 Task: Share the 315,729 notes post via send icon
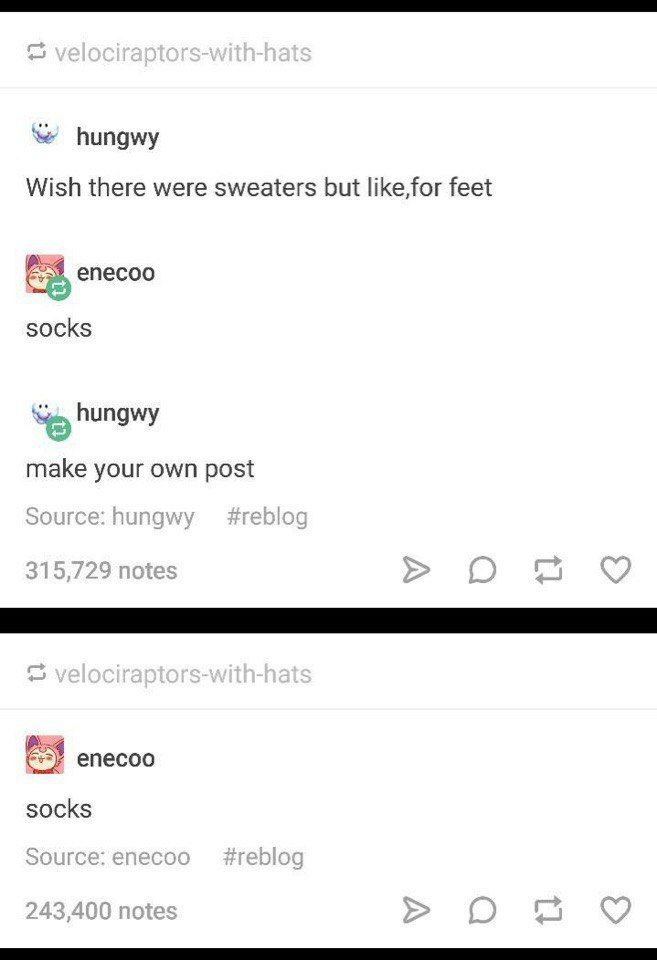[416, 569]
